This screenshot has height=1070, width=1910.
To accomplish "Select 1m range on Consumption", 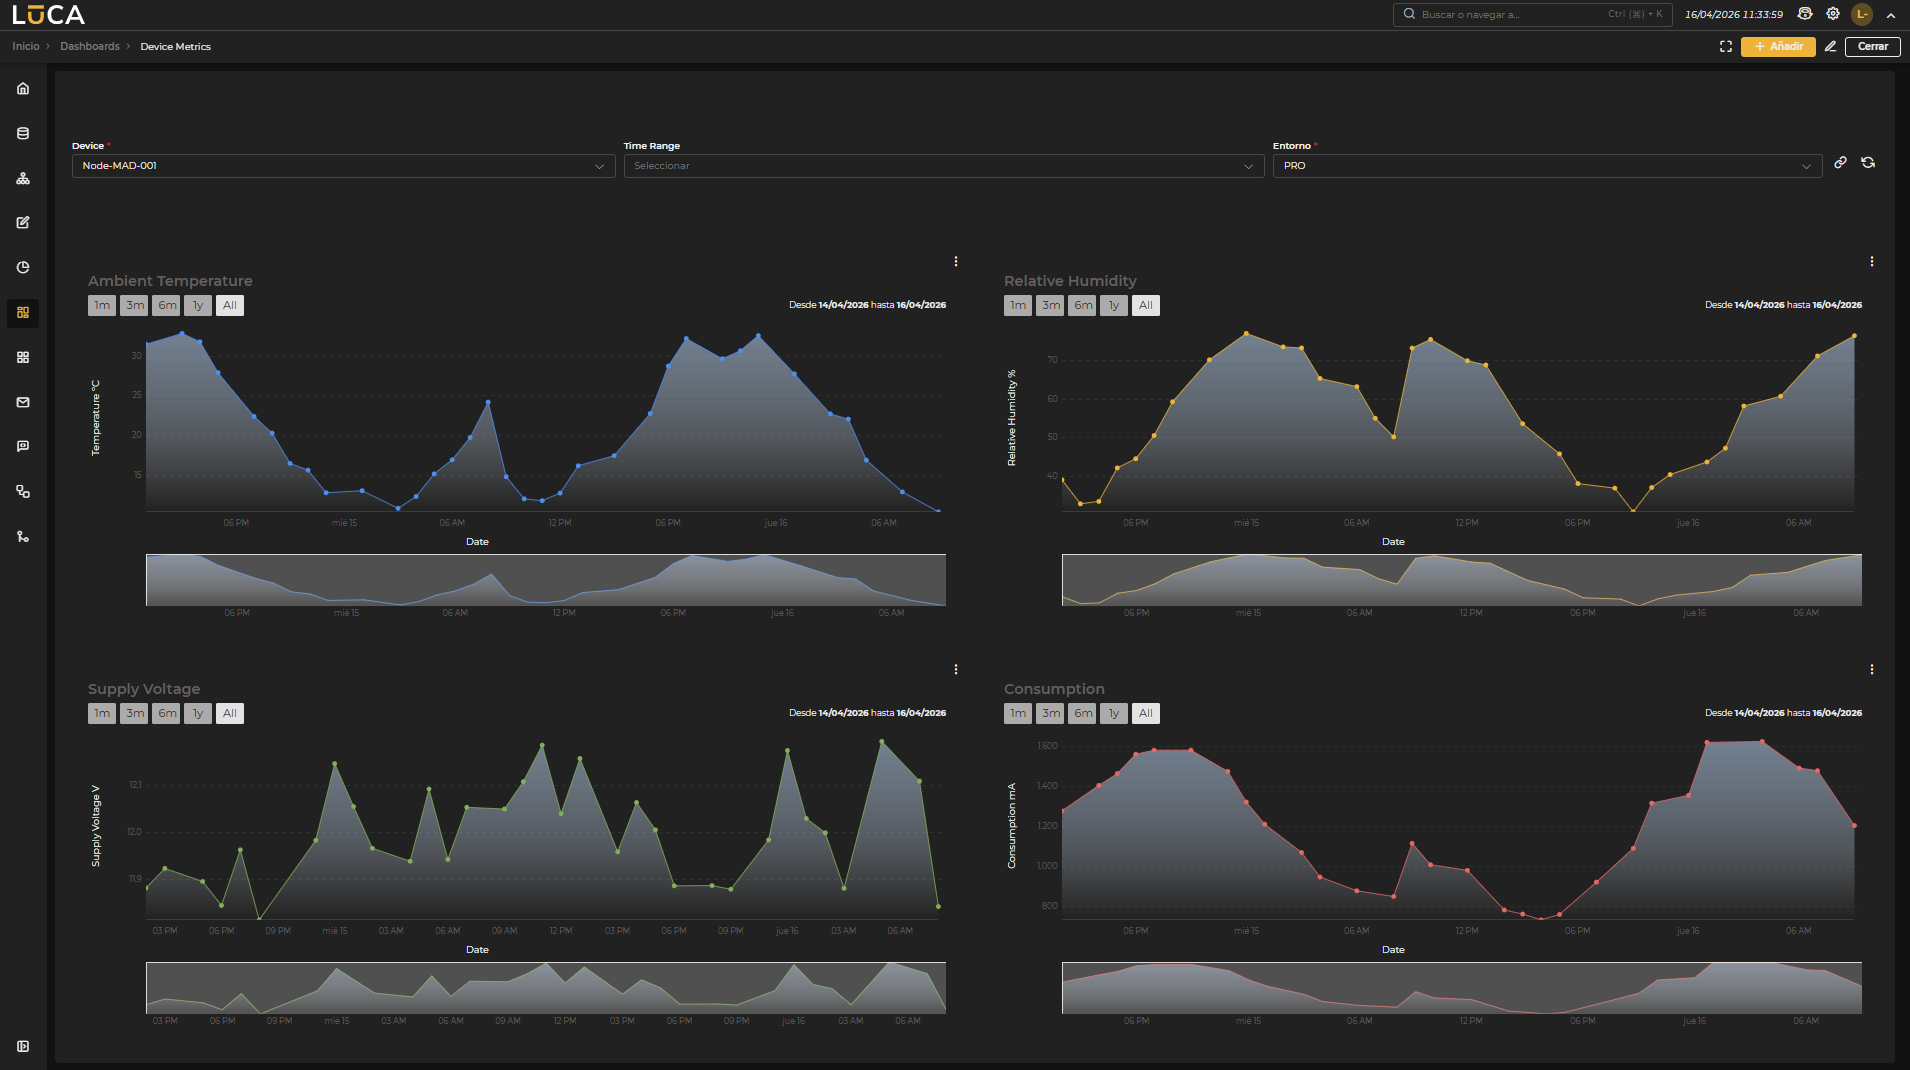I will click(1018, 713).
